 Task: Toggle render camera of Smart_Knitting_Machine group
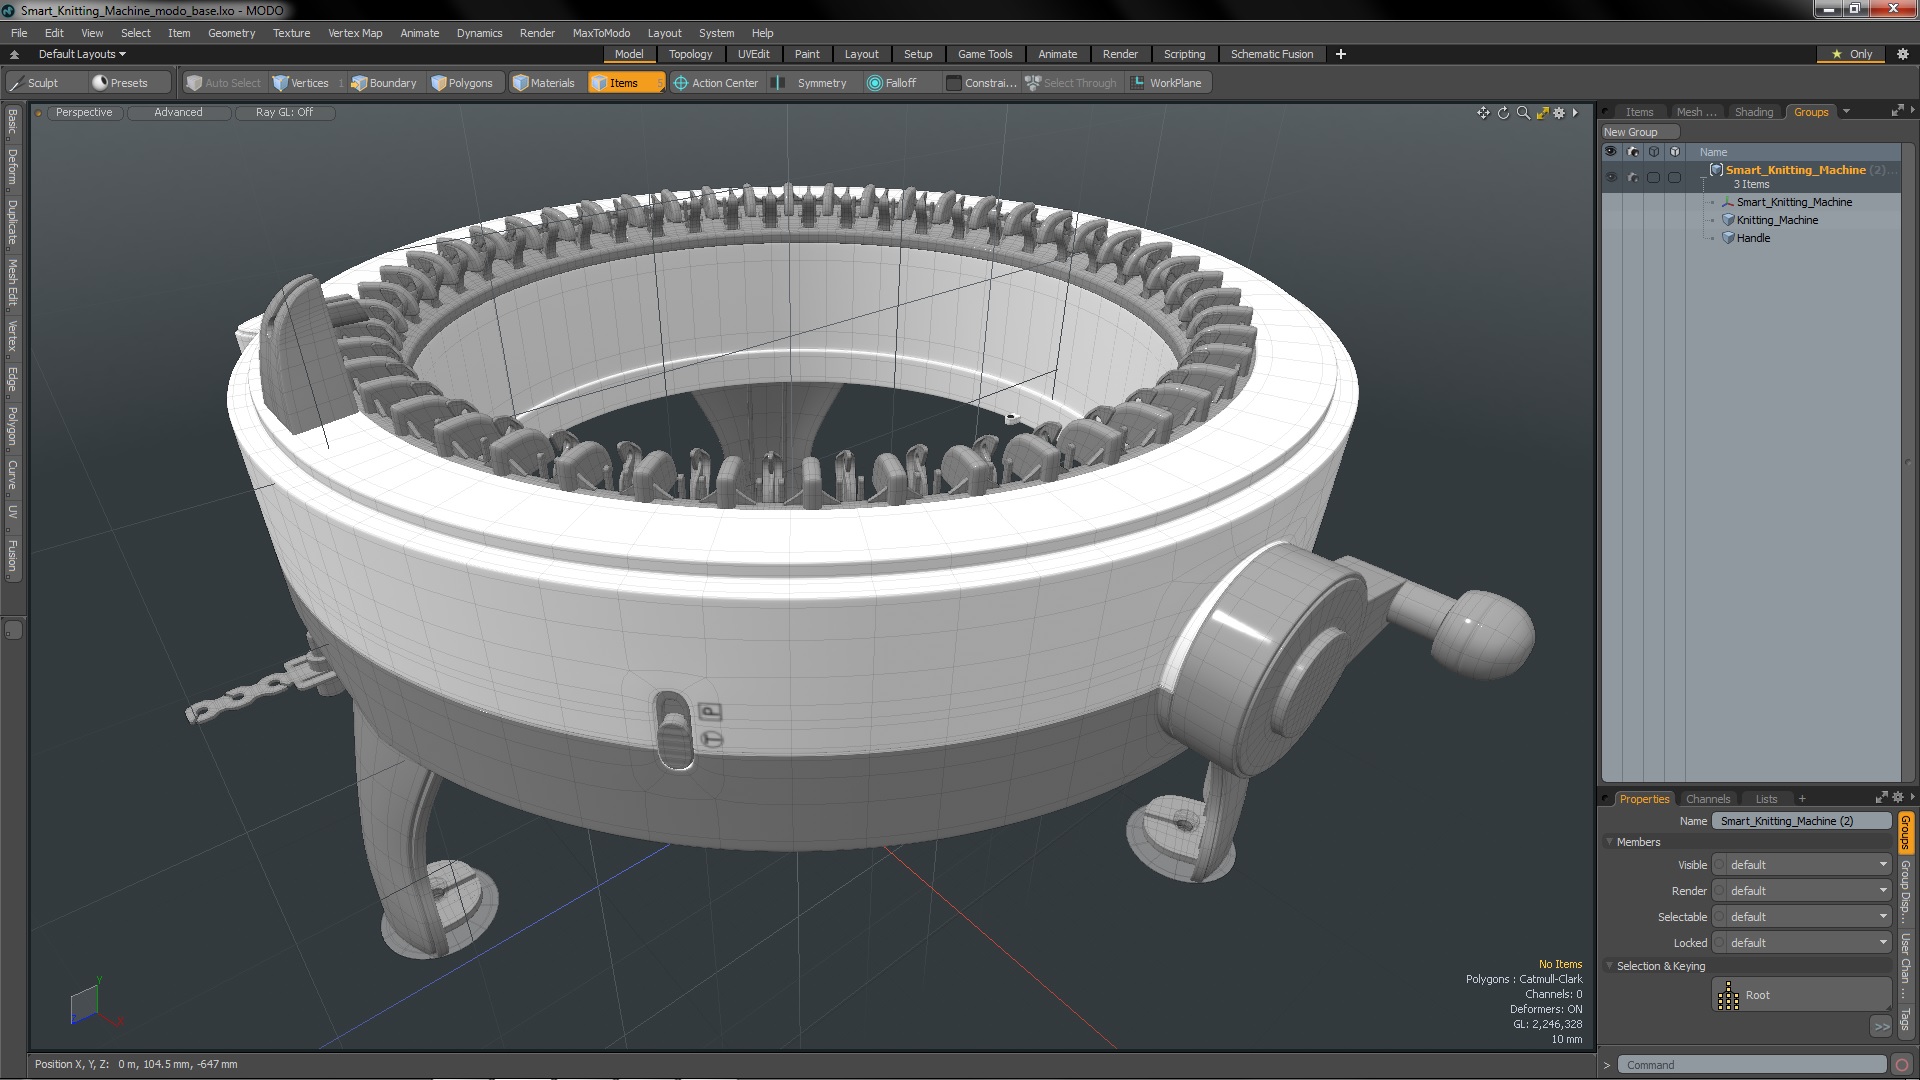pyautogui.click(x=1633, y=177)
